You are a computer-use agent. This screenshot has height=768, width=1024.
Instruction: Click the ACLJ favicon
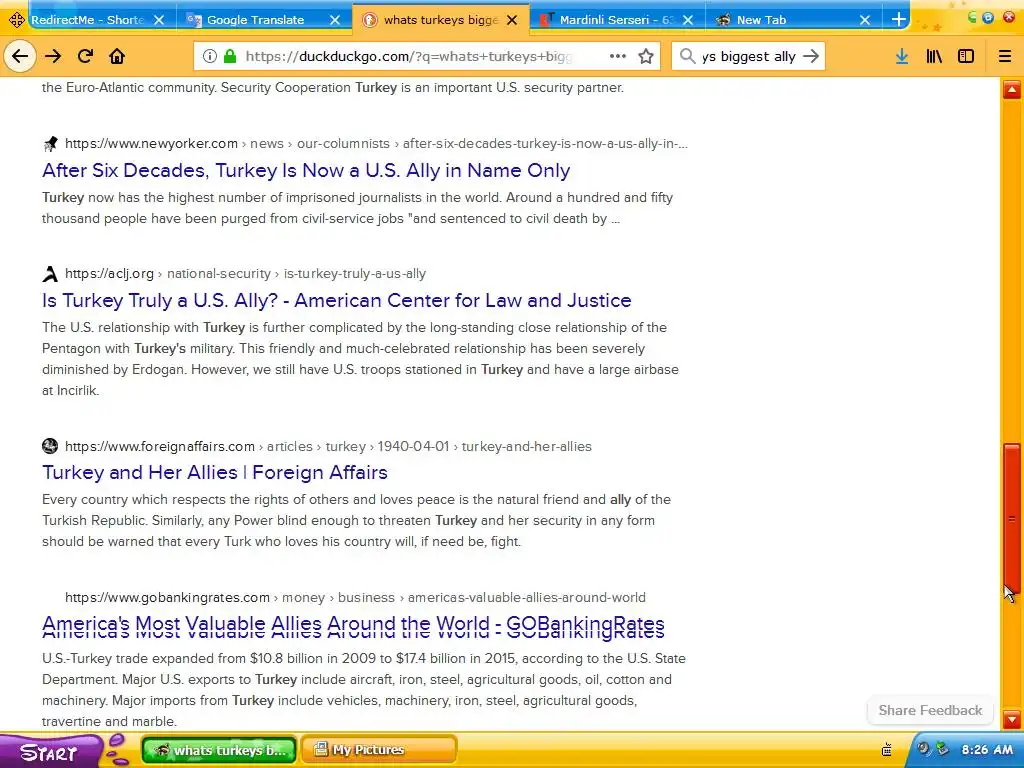click(50, 273)
